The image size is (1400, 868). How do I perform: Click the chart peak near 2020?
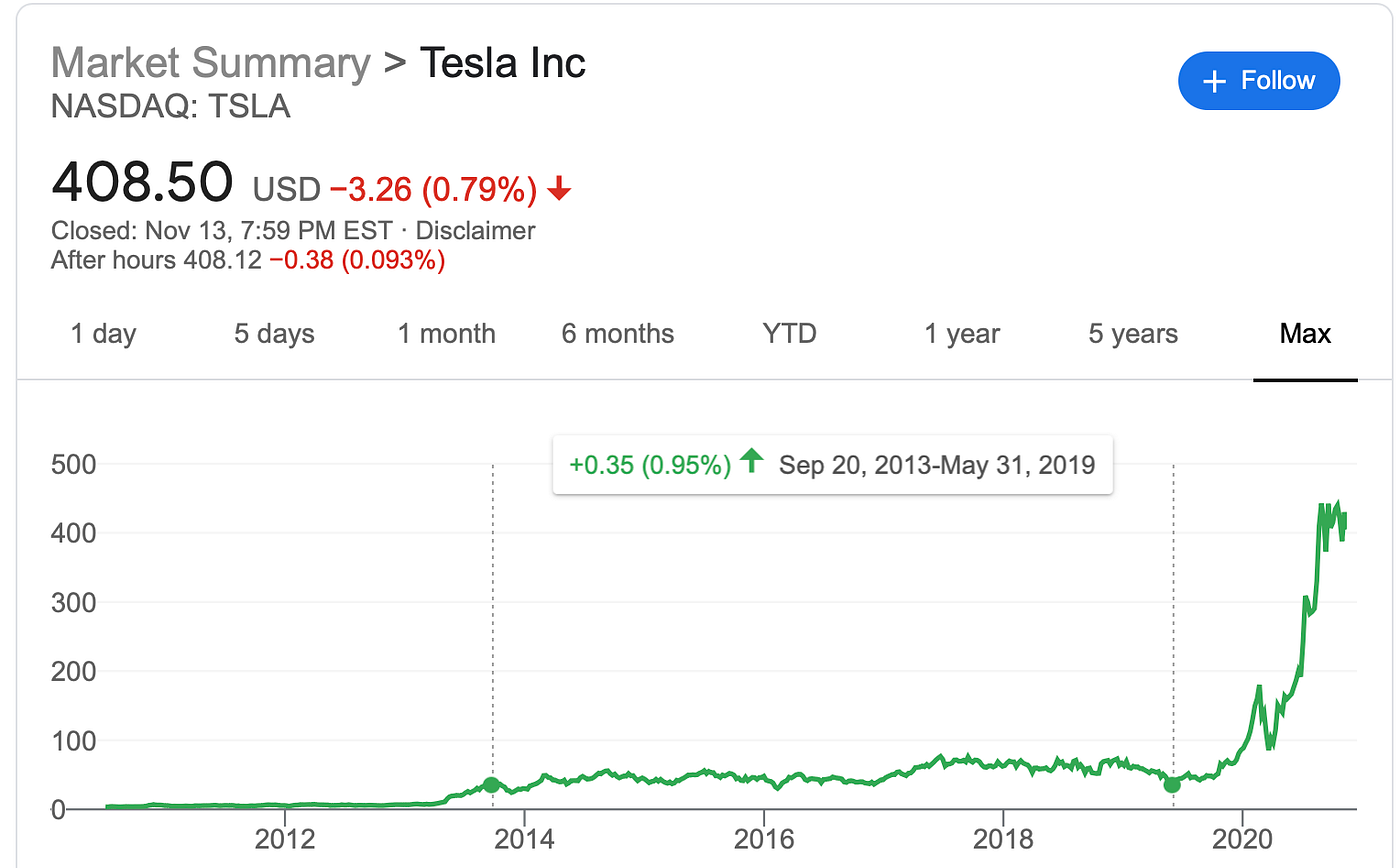pyautogui.click(x=1338, y=506)
